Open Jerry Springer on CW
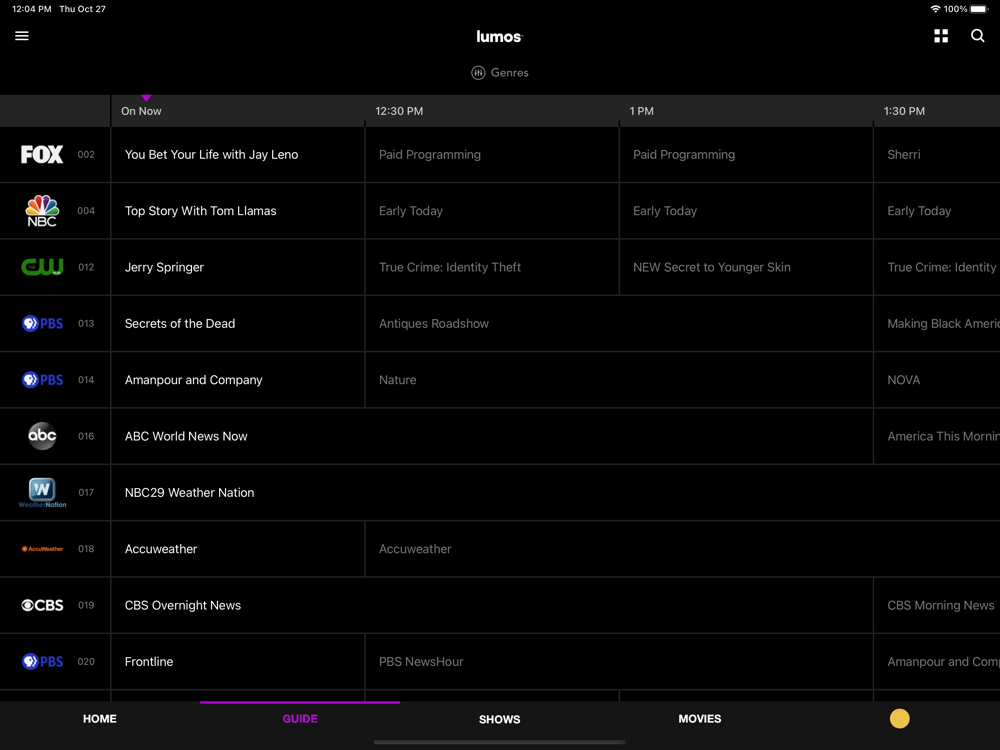1000x750 pixels. point(238,267)
